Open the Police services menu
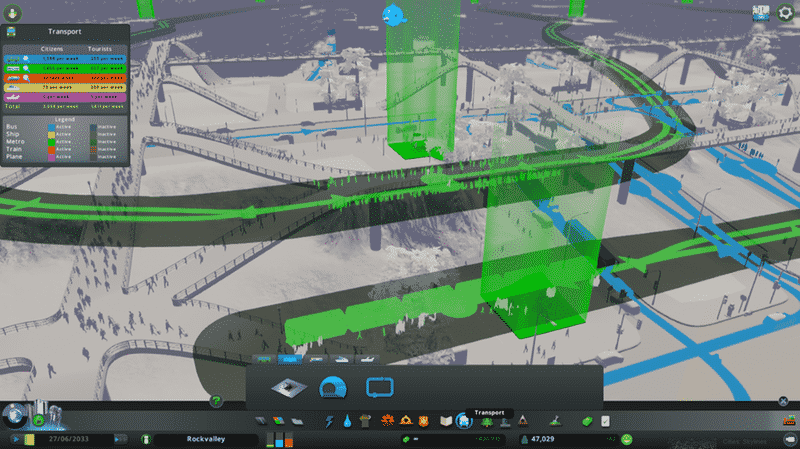The width and height of the screenshot is (800, 449). tap(425, 421)
